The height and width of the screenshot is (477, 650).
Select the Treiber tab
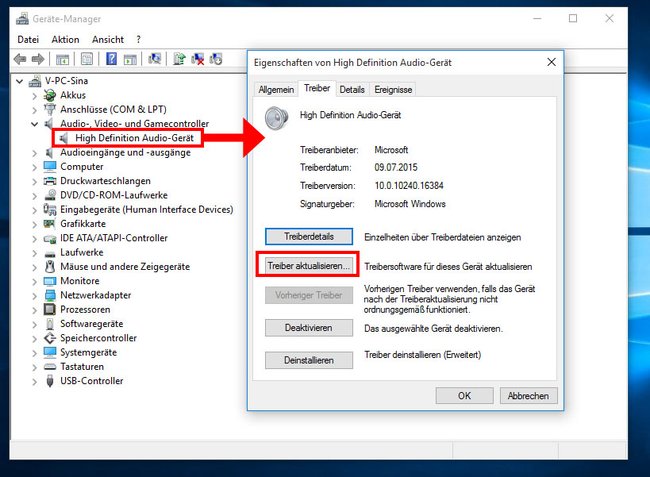point(317,88)
